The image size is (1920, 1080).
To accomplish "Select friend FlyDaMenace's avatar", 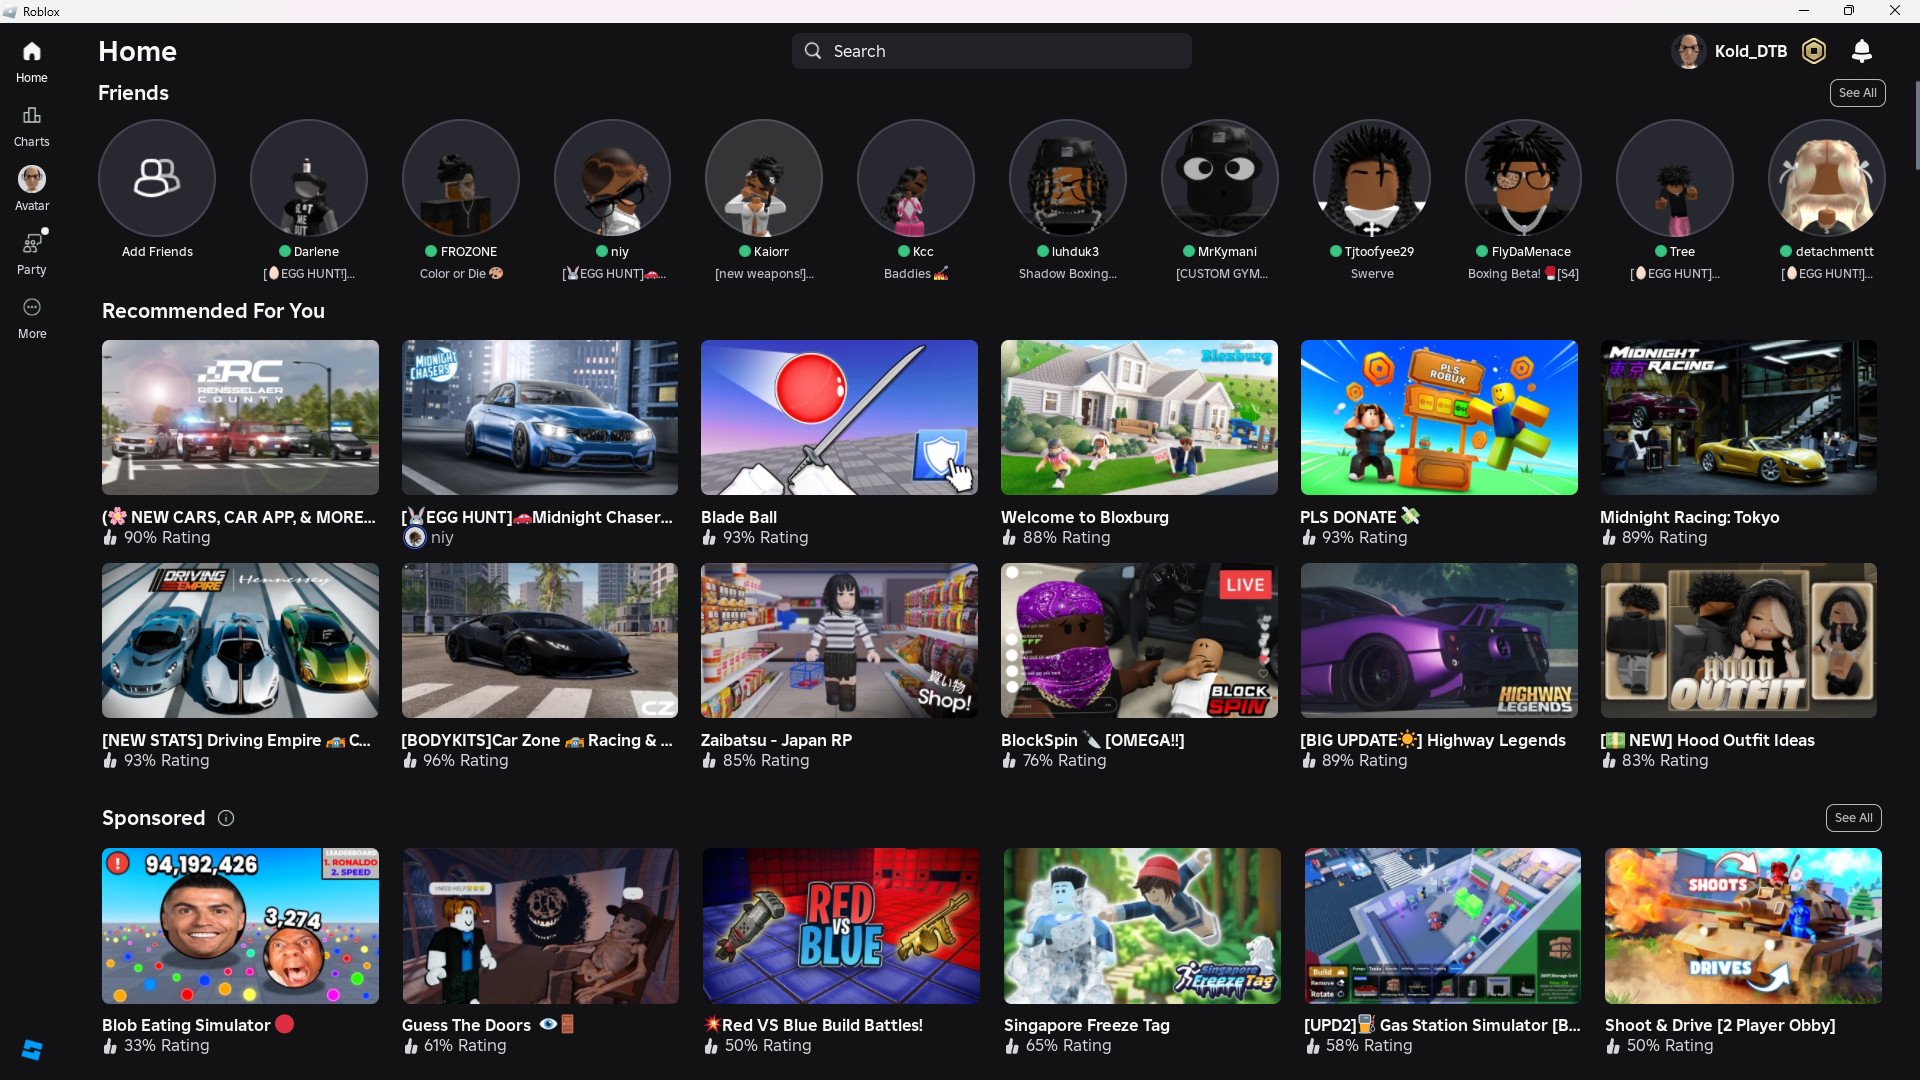I will (x=1523, y=178).
